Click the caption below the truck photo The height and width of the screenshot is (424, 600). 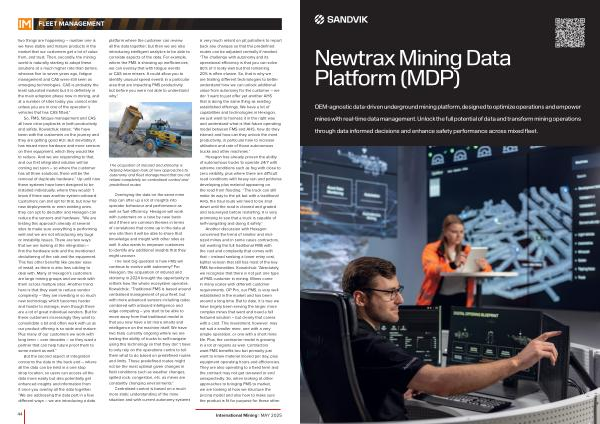coord(150,175)
